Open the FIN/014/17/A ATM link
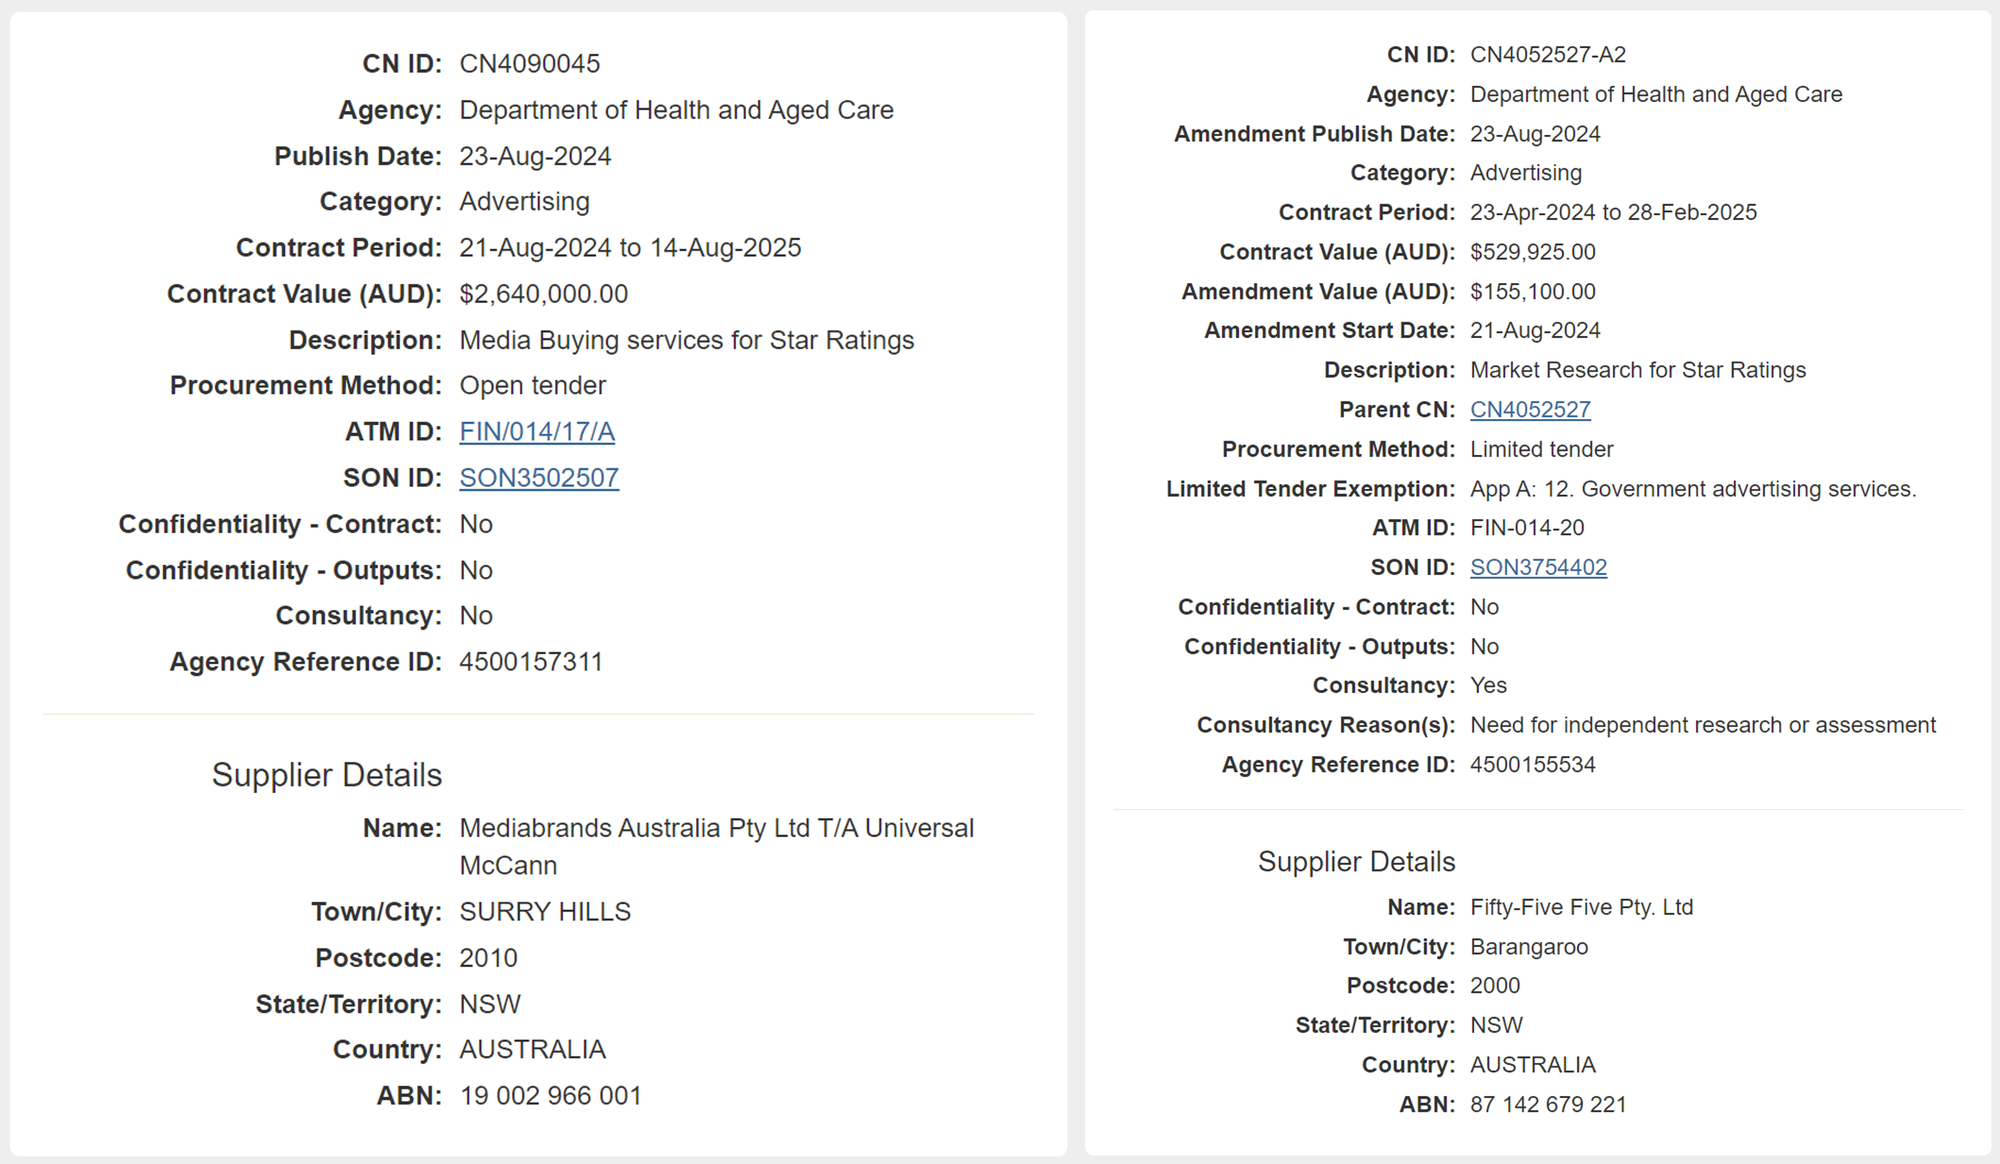The height and width of the screenshot is (1164, 2000). click(537, 431)
